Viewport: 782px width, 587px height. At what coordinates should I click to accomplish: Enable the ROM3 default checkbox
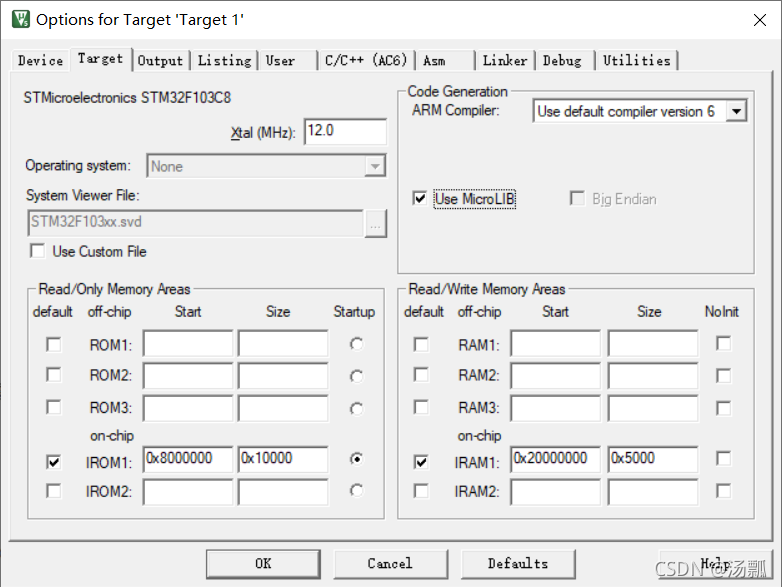click(x=53, y=407)
